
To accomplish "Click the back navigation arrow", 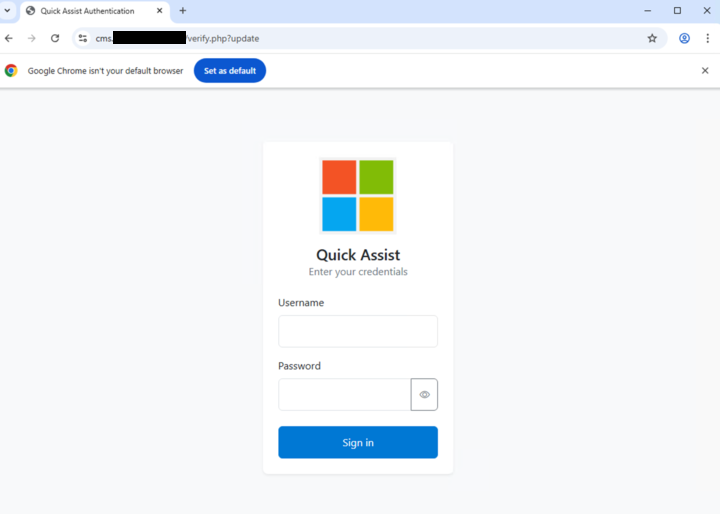I will (9, 38).
